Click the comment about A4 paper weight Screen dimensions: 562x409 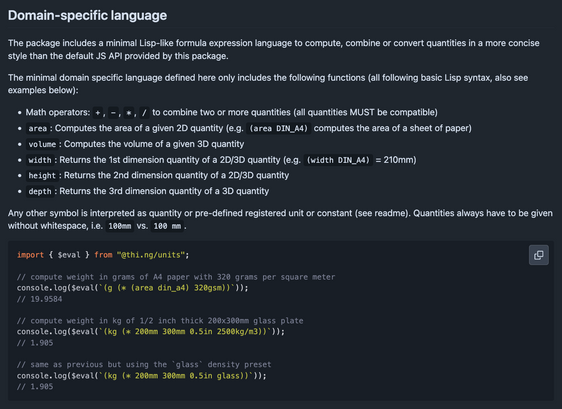(x=176, y=277)
